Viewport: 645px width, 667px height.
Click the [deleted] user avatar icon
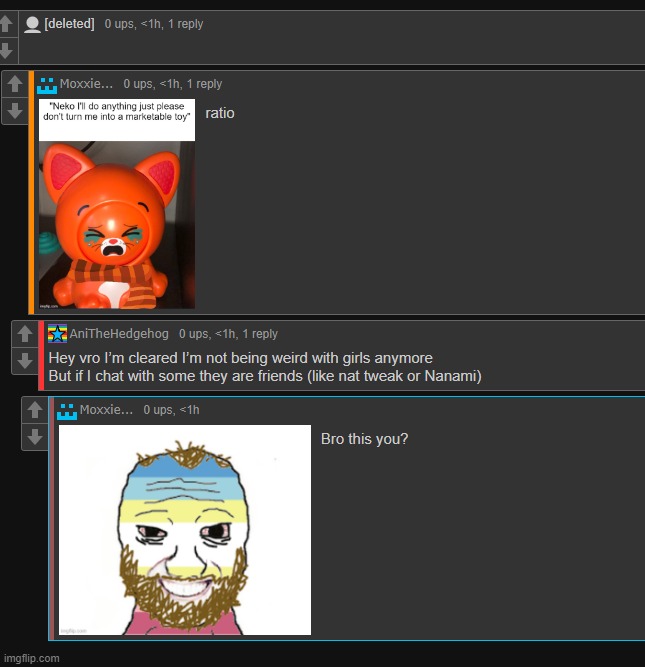click(x=32, y=24)
